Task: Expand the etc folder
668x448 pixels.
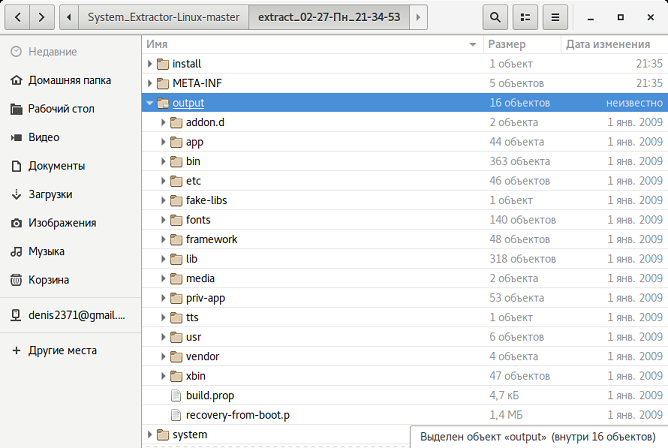Action: (163, 181)
